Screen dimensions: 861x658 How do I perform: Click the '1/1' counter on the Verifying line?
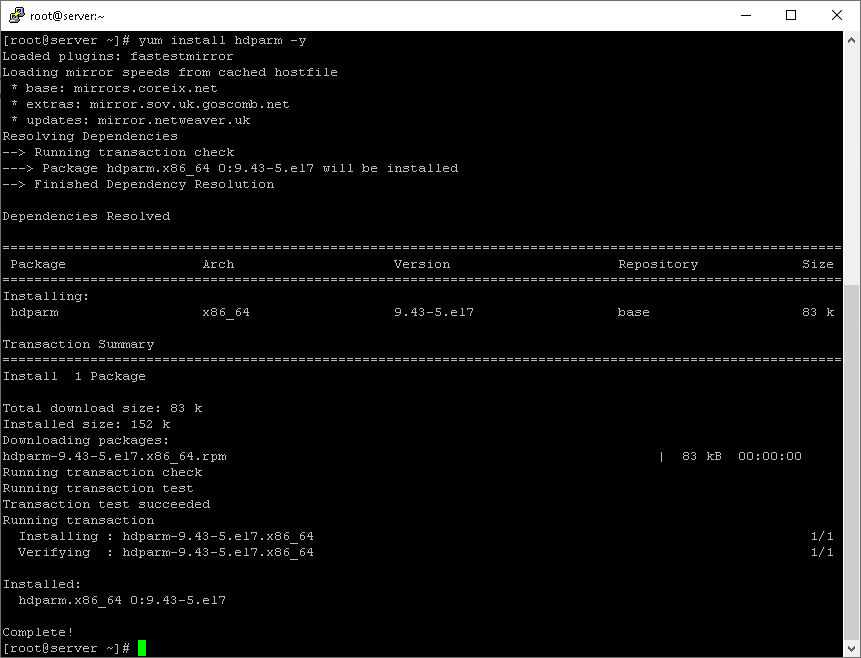click(822, 552)
